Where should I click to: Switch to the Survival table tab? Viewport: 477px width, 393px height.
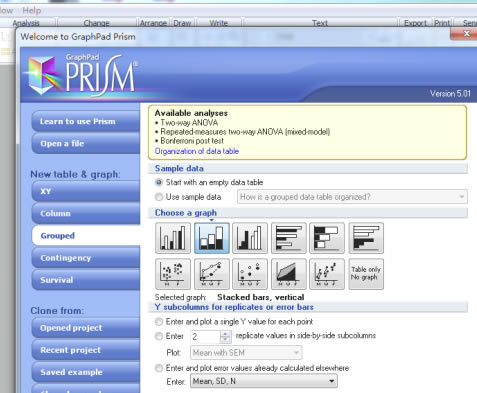pyautogui.click(x=86, y=280)
